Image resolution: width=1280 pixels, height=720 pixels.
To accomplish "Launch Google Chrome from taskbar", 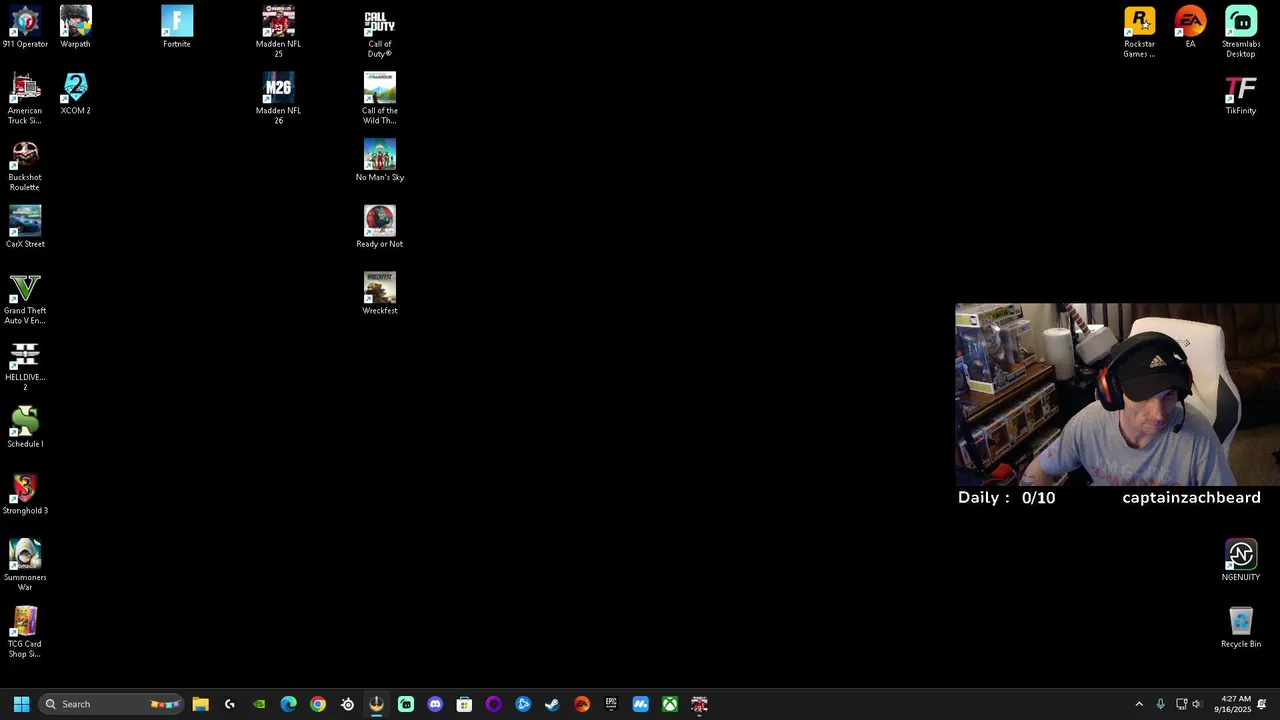I will (318, 704).
